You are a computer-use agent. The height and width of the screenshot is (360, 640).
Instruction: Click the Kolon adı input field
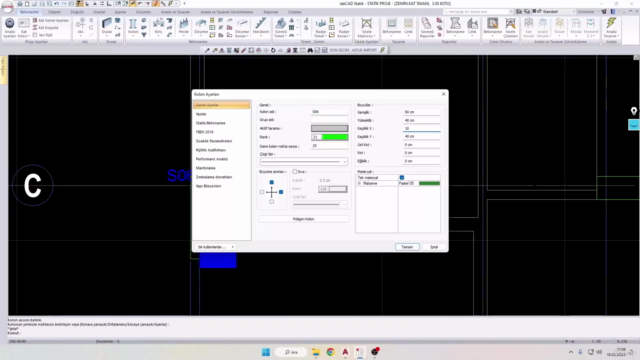(329, 111)
